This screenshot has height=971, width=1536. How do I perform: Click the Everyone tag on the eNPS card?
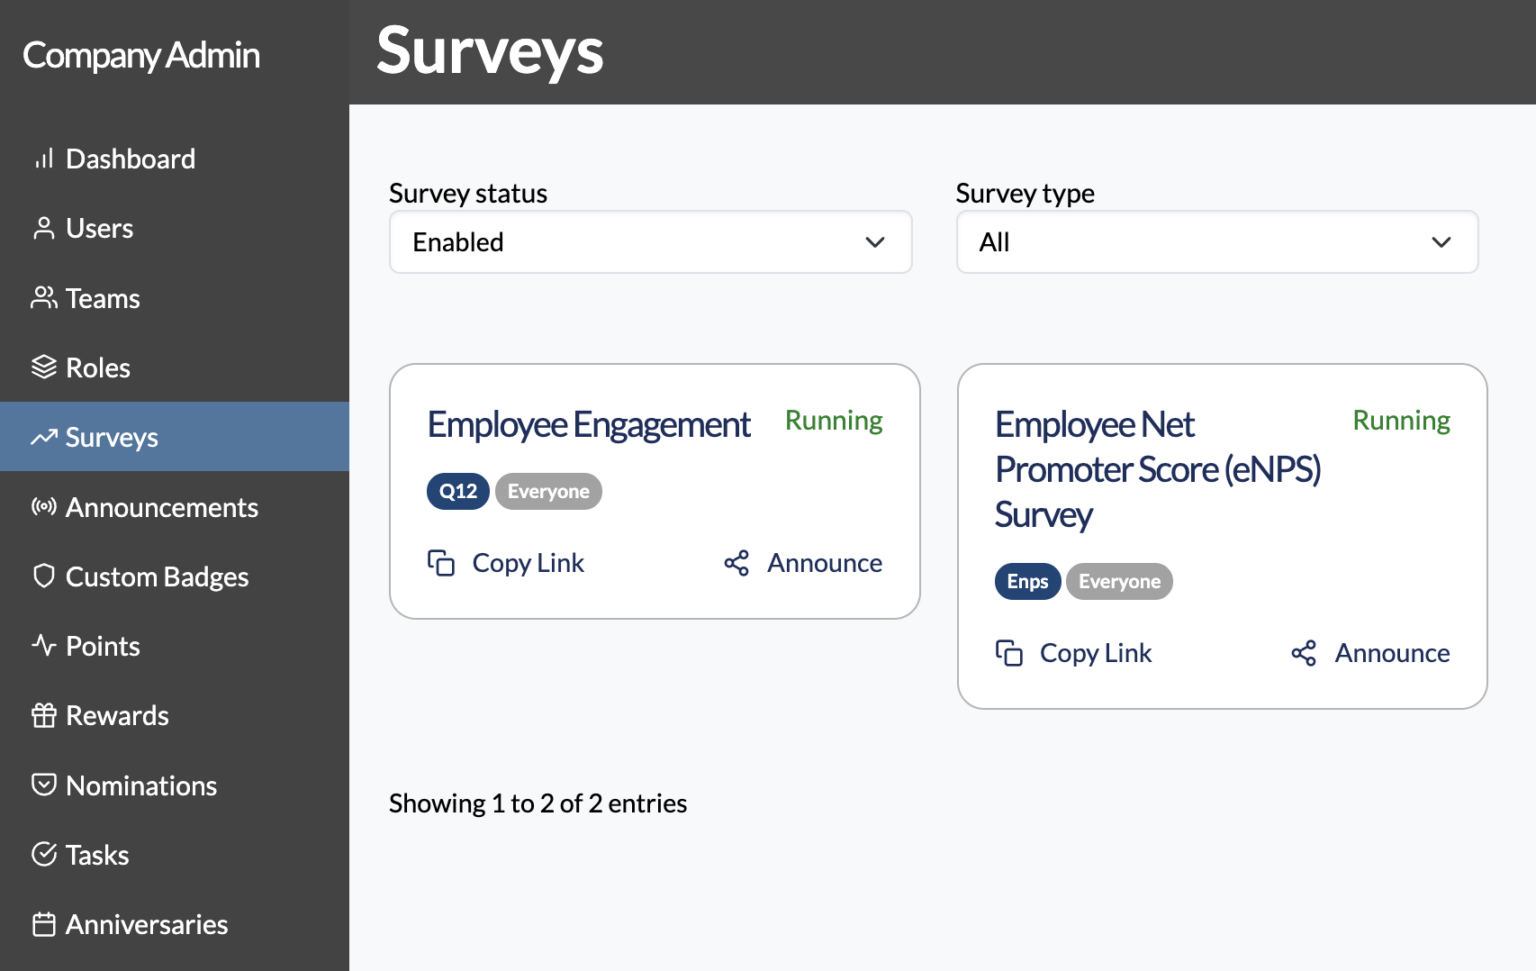click(1118, 581)
